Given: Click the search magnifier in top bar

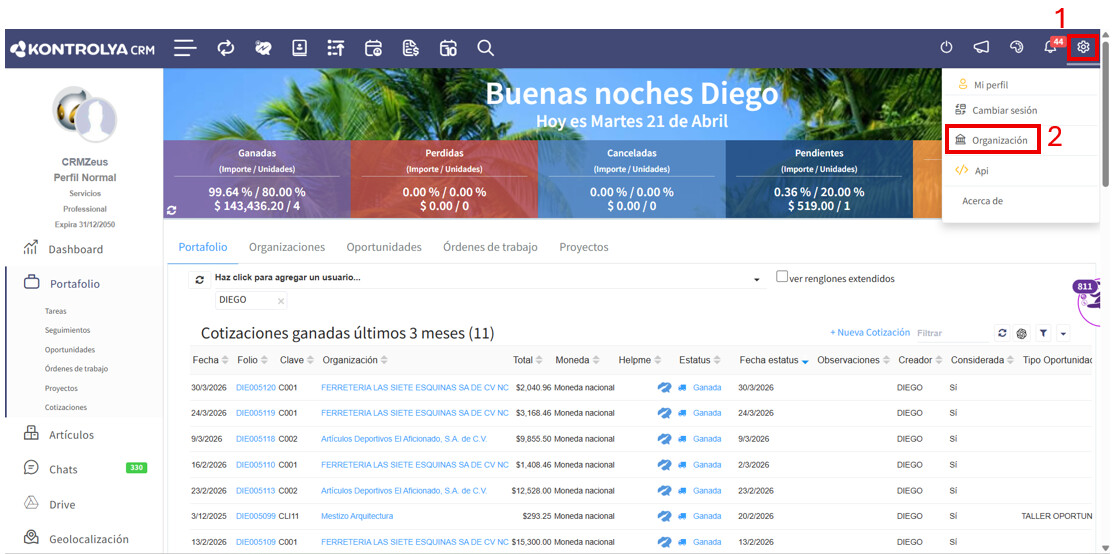Looking at the screenshot, I should click(485, 48).
